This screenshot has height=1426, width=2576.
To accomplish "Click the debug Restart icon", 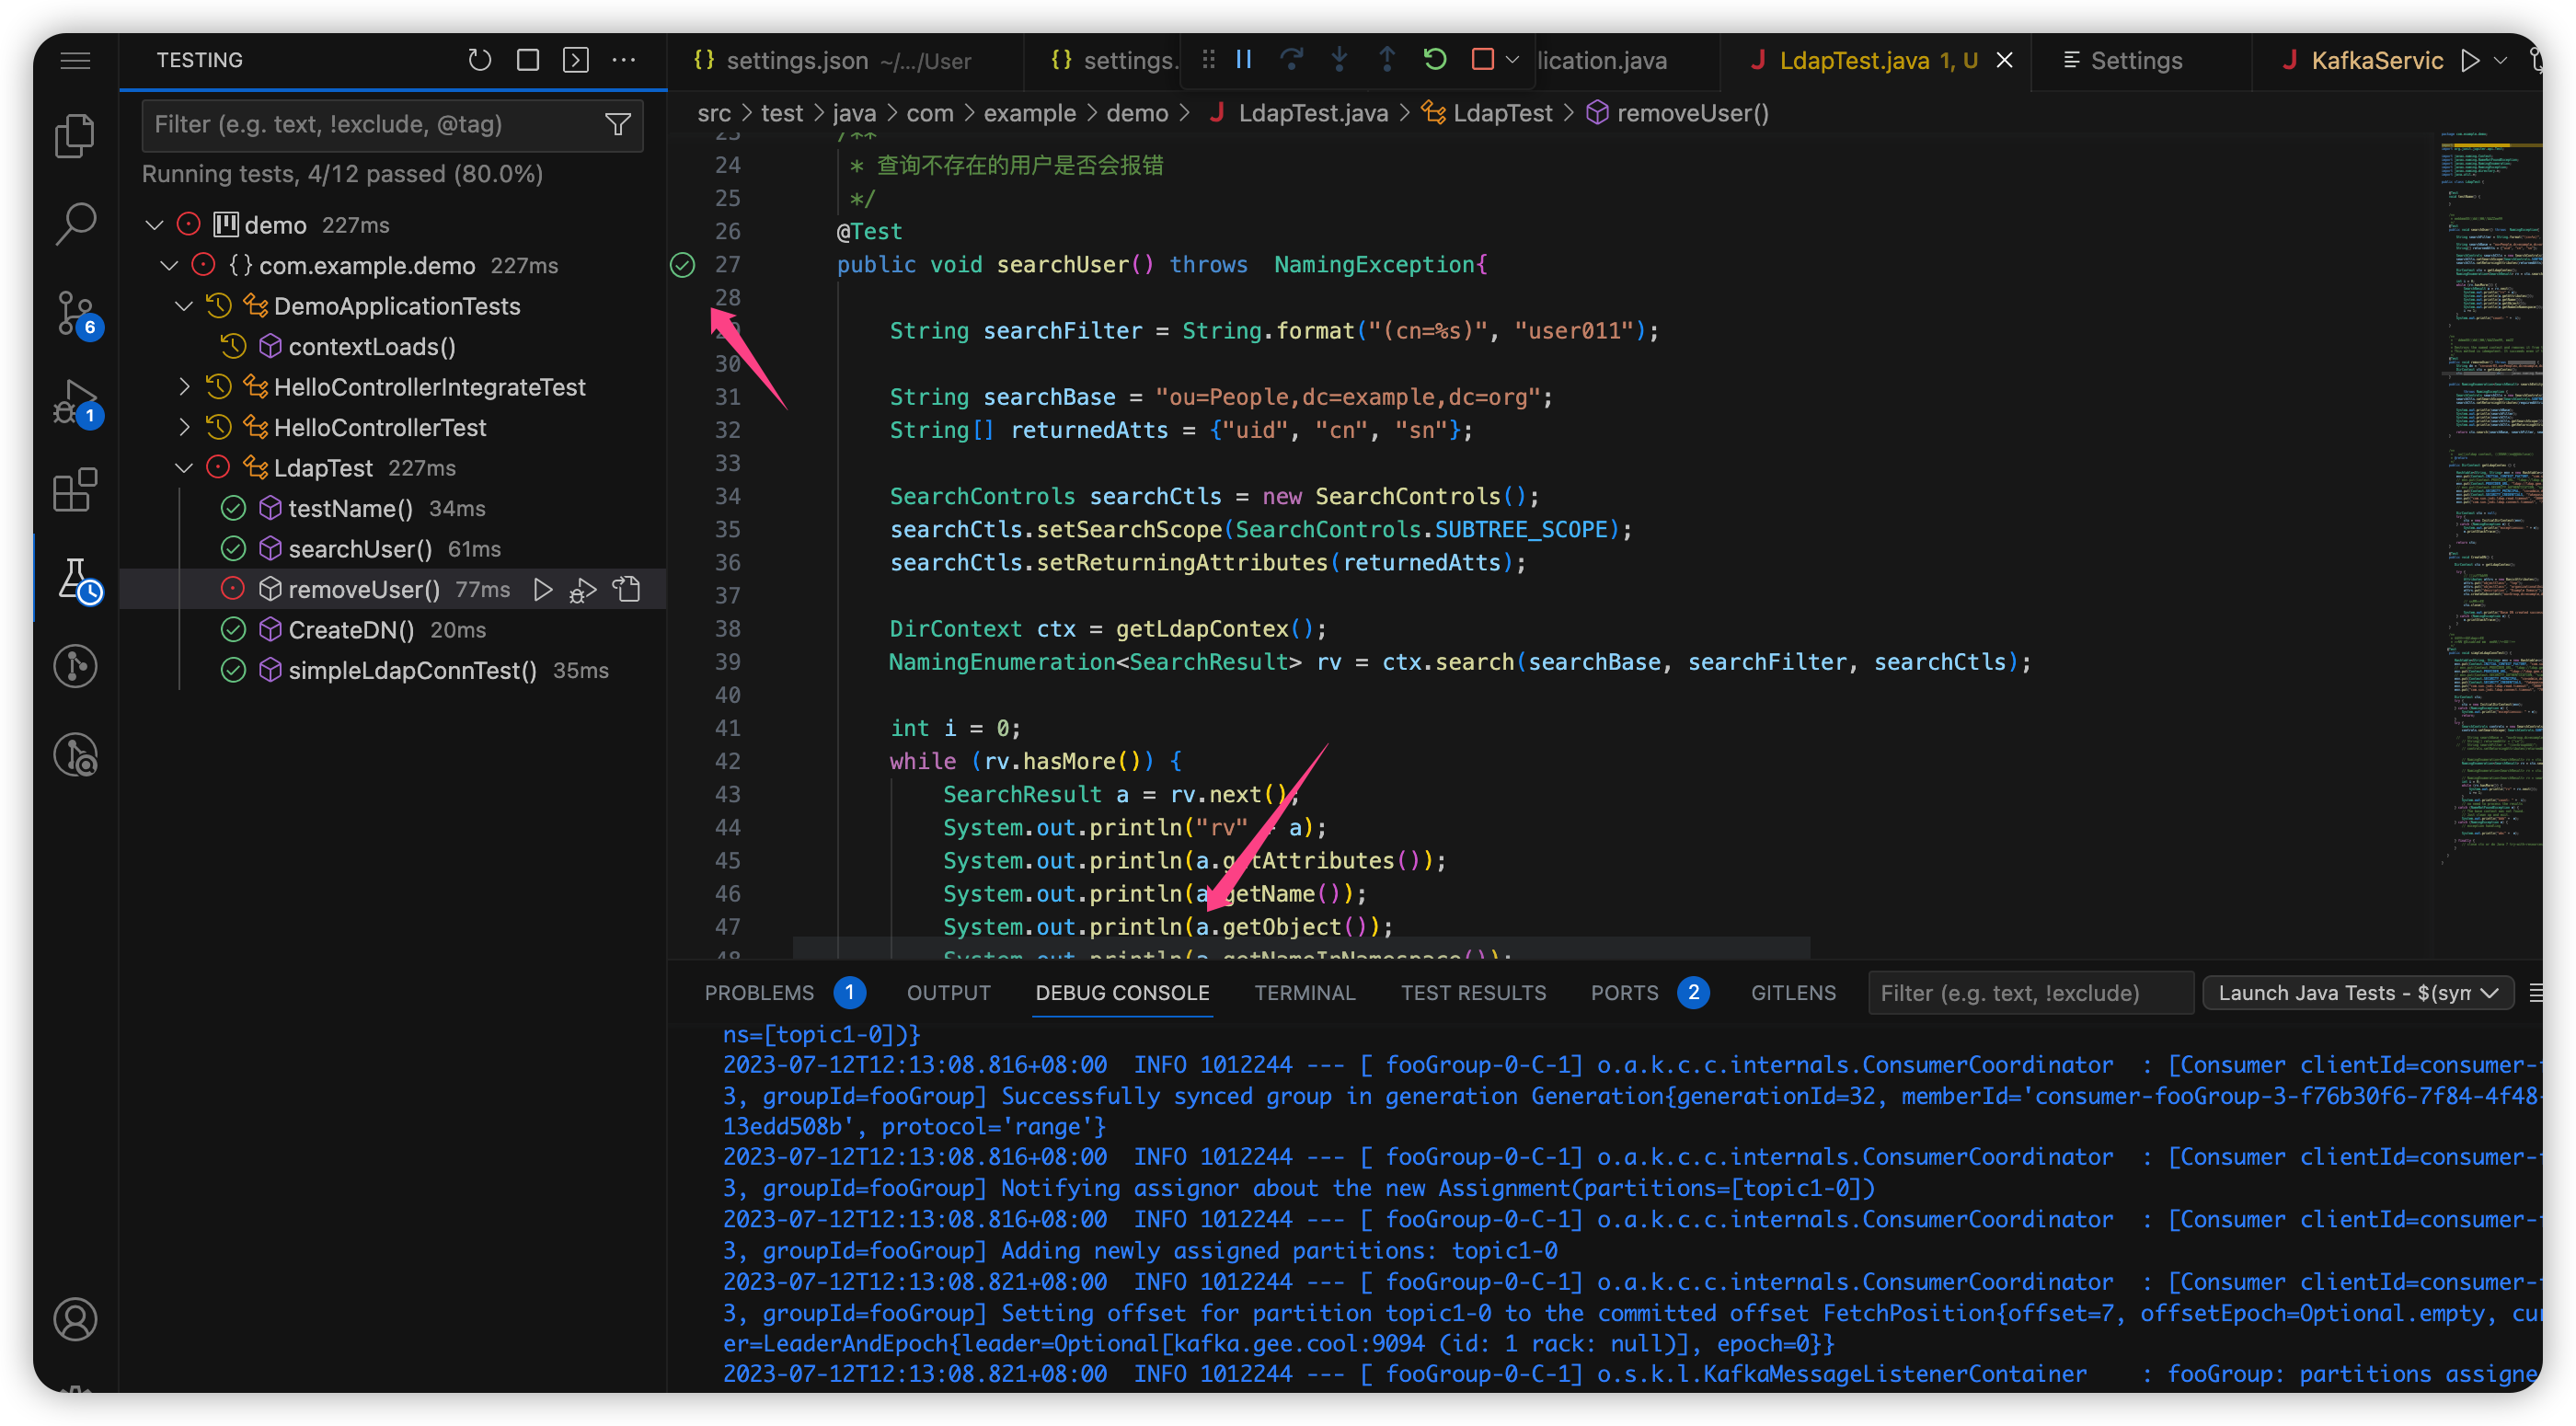I will tap(1434, 59).
